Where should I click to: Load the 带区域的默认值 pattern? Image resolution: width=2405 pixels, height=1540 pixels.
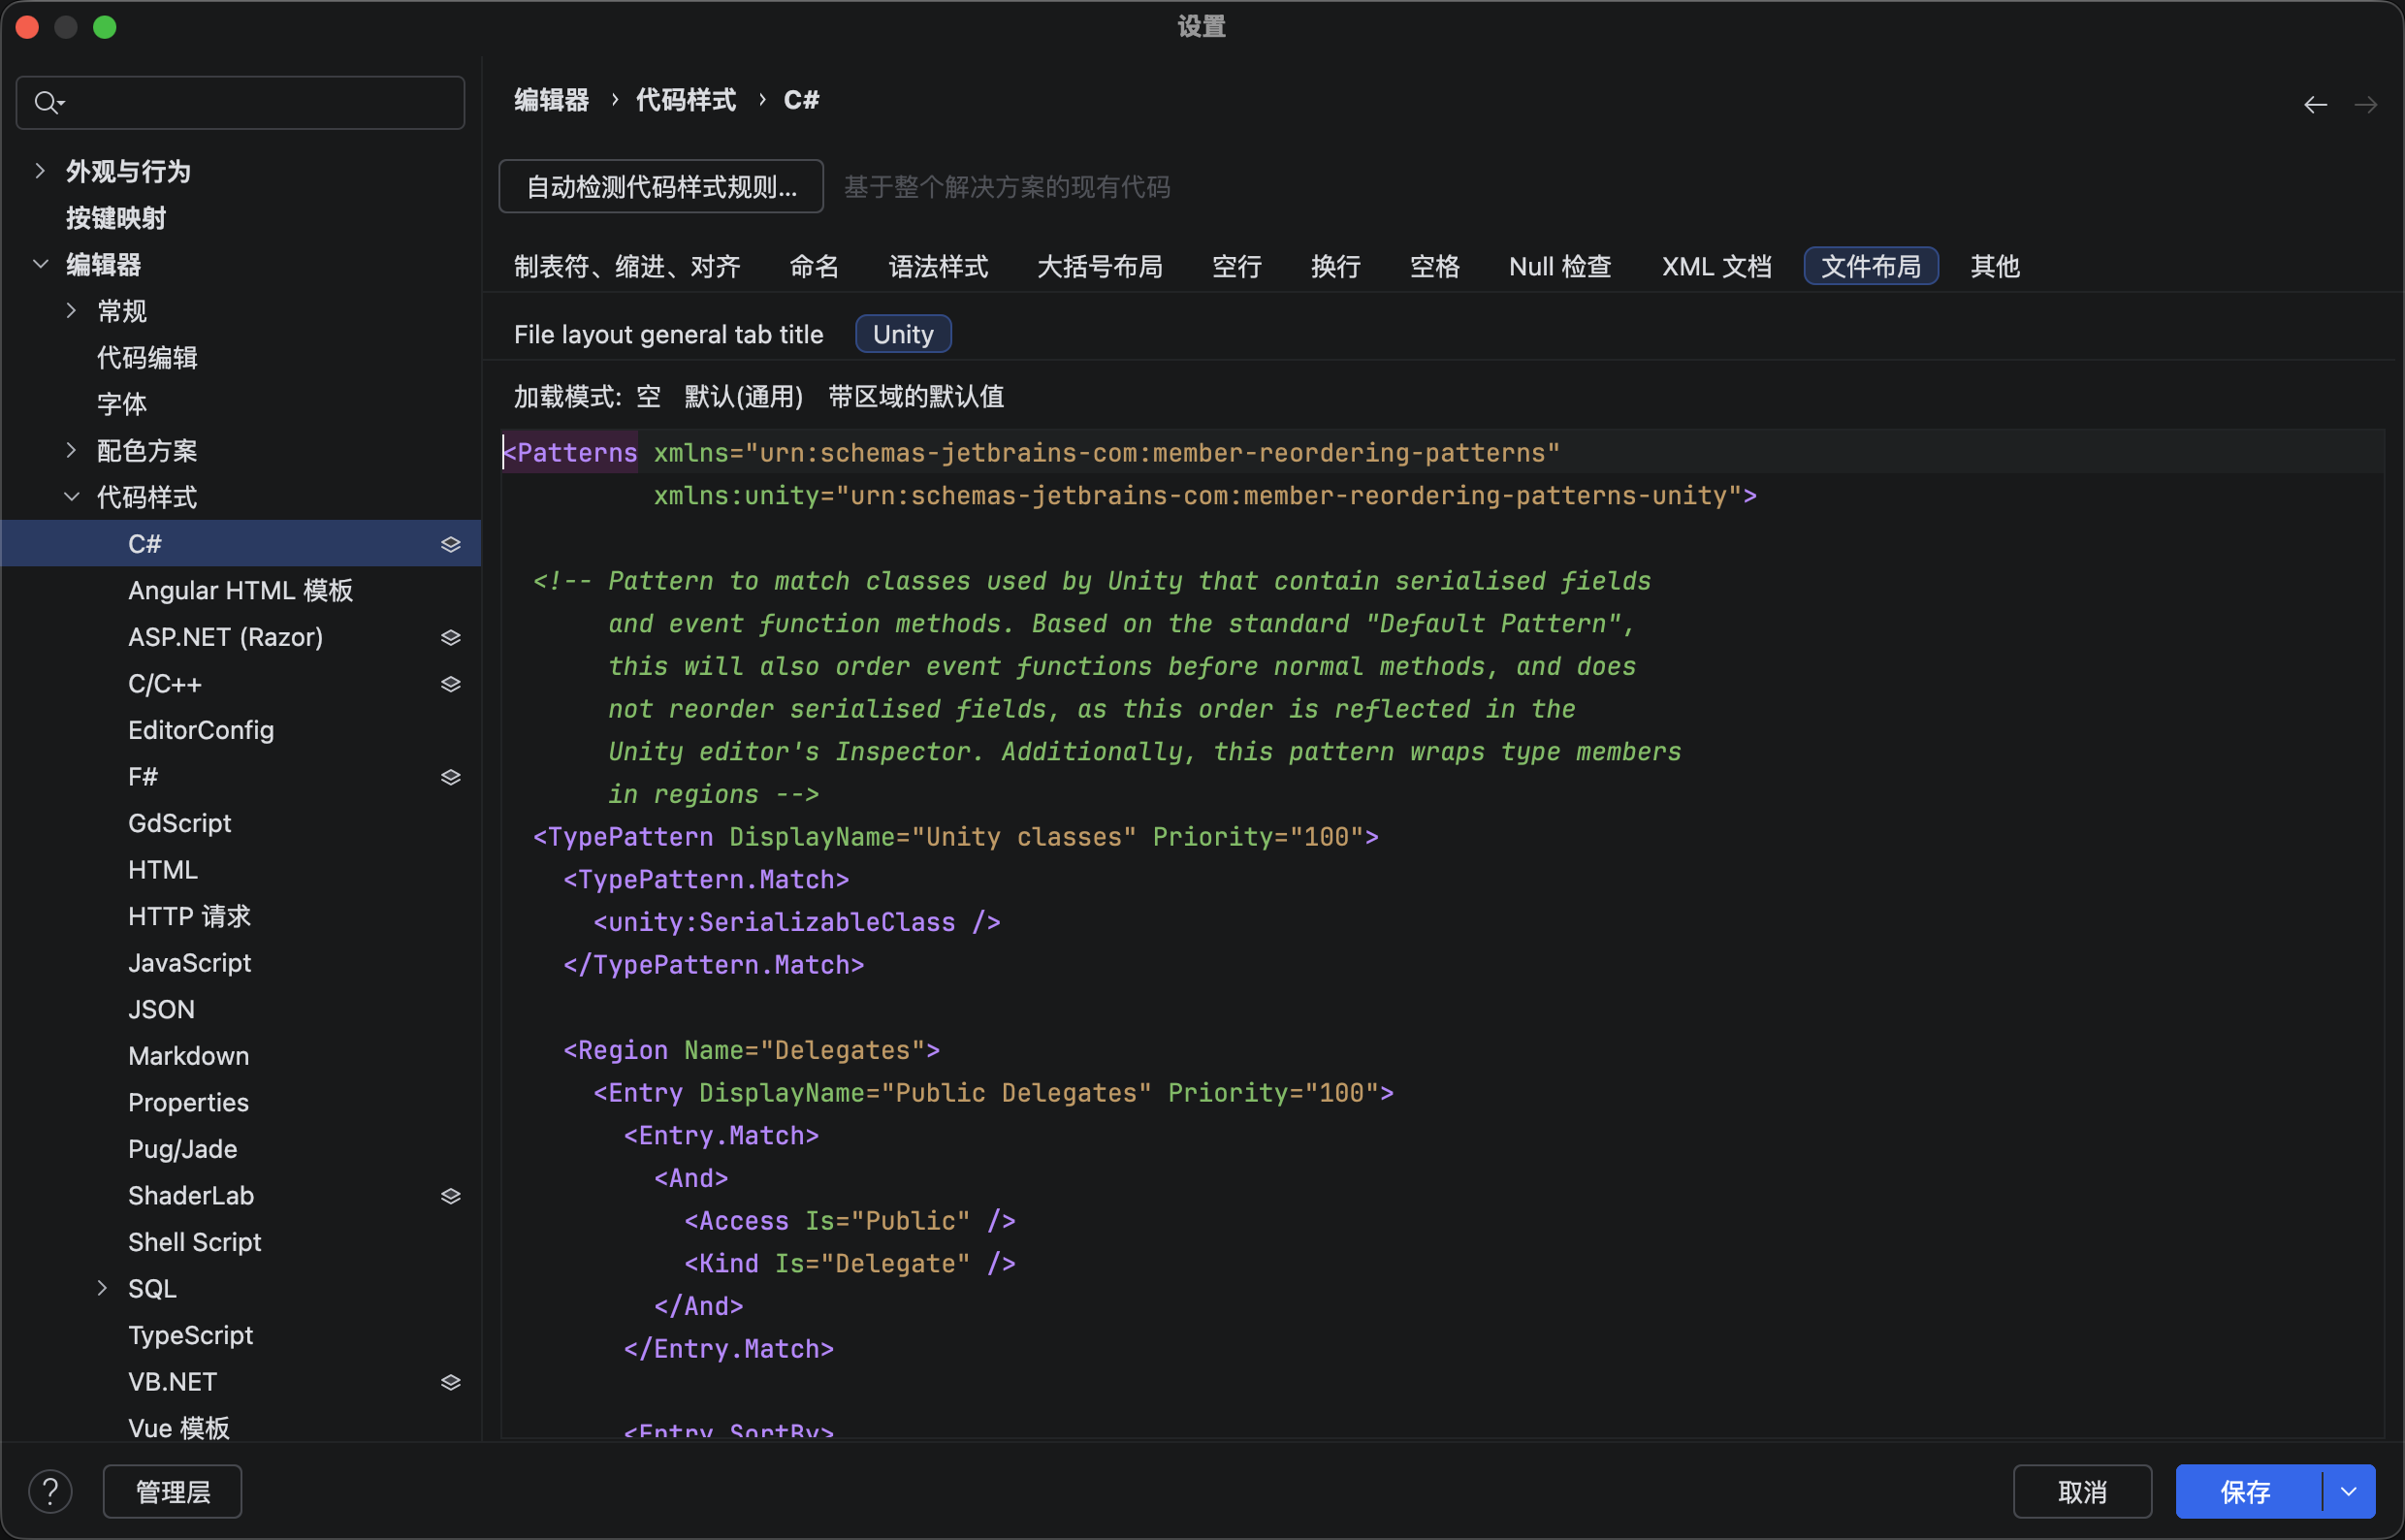click(x=915, y=397)
